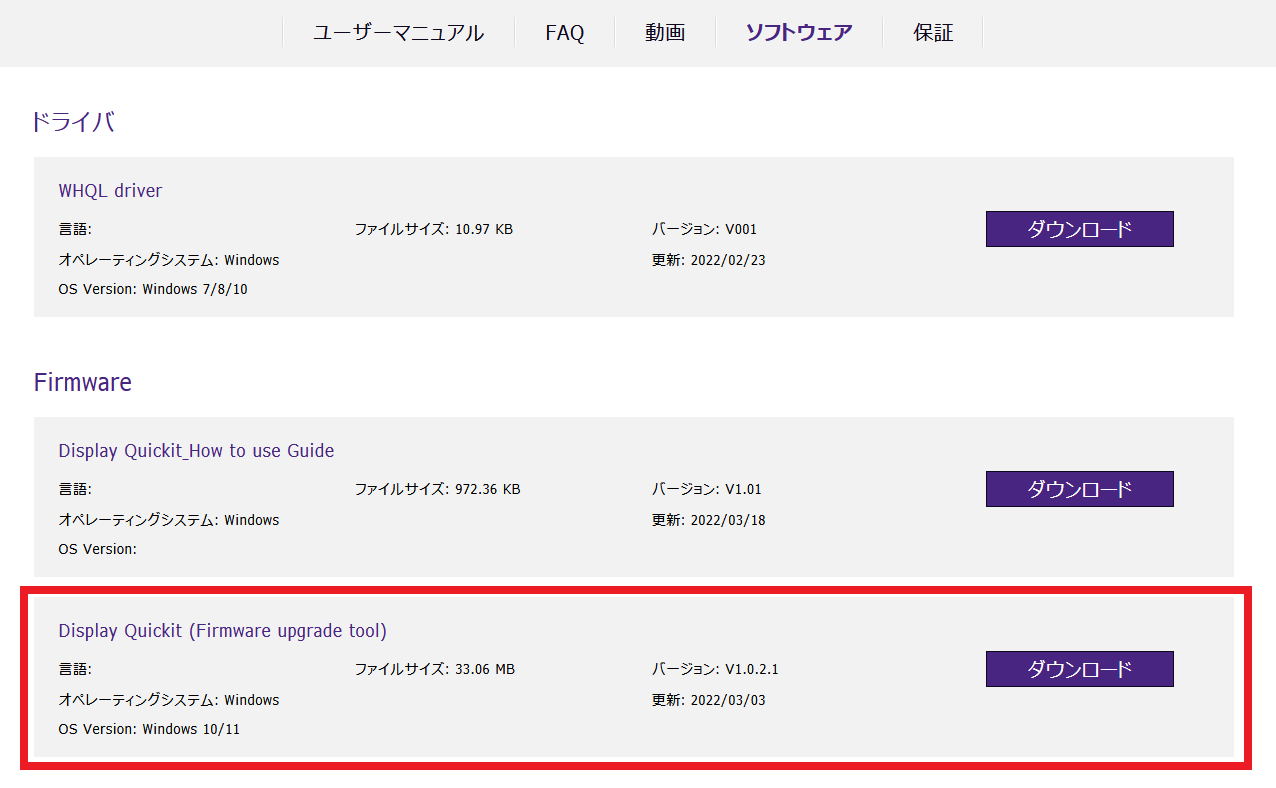Select file size 972.36 KB text
1276x788 pixels.
click(x=437, y=489)
